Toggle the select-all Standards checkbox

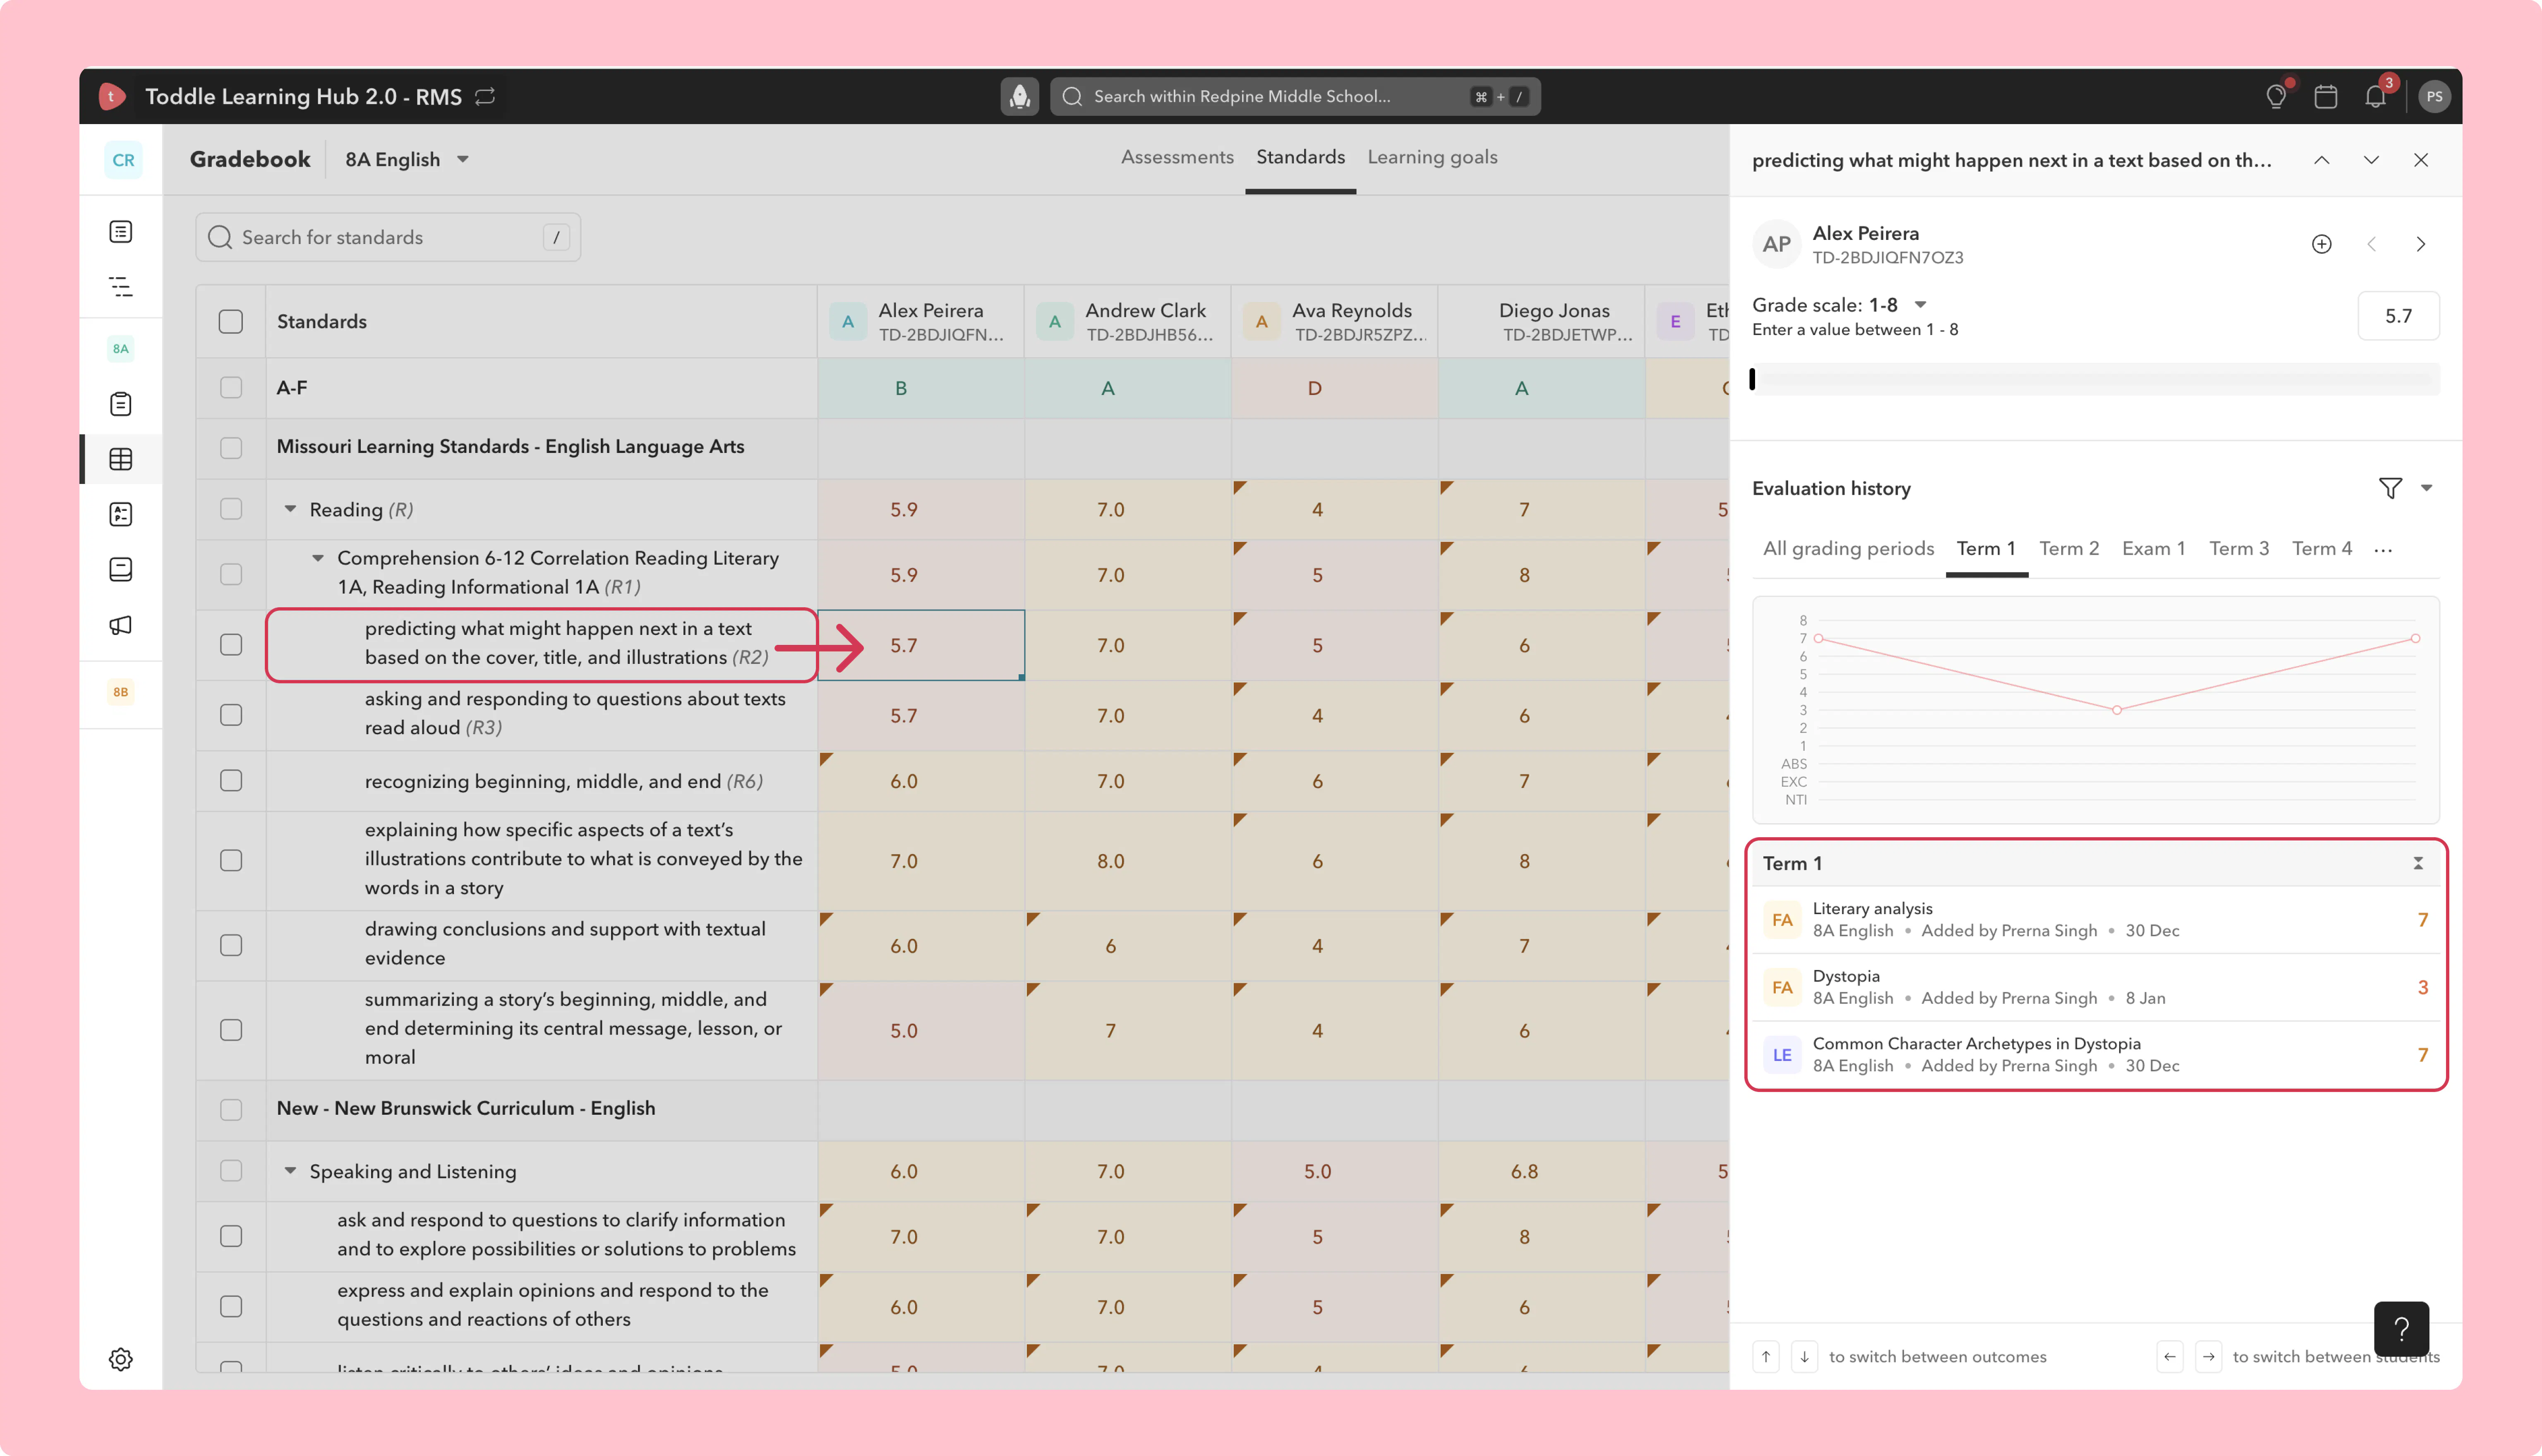coord(231,321)
